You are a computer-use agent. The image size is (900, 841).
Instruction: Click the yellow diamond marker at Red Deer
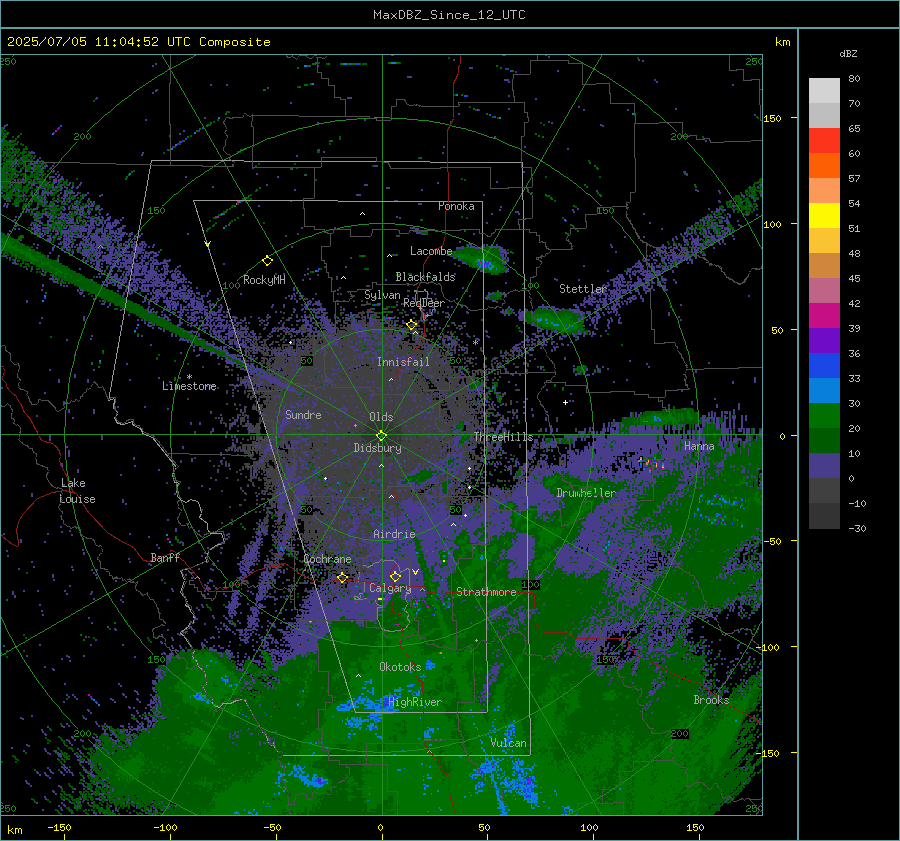(x=412, y=325)
